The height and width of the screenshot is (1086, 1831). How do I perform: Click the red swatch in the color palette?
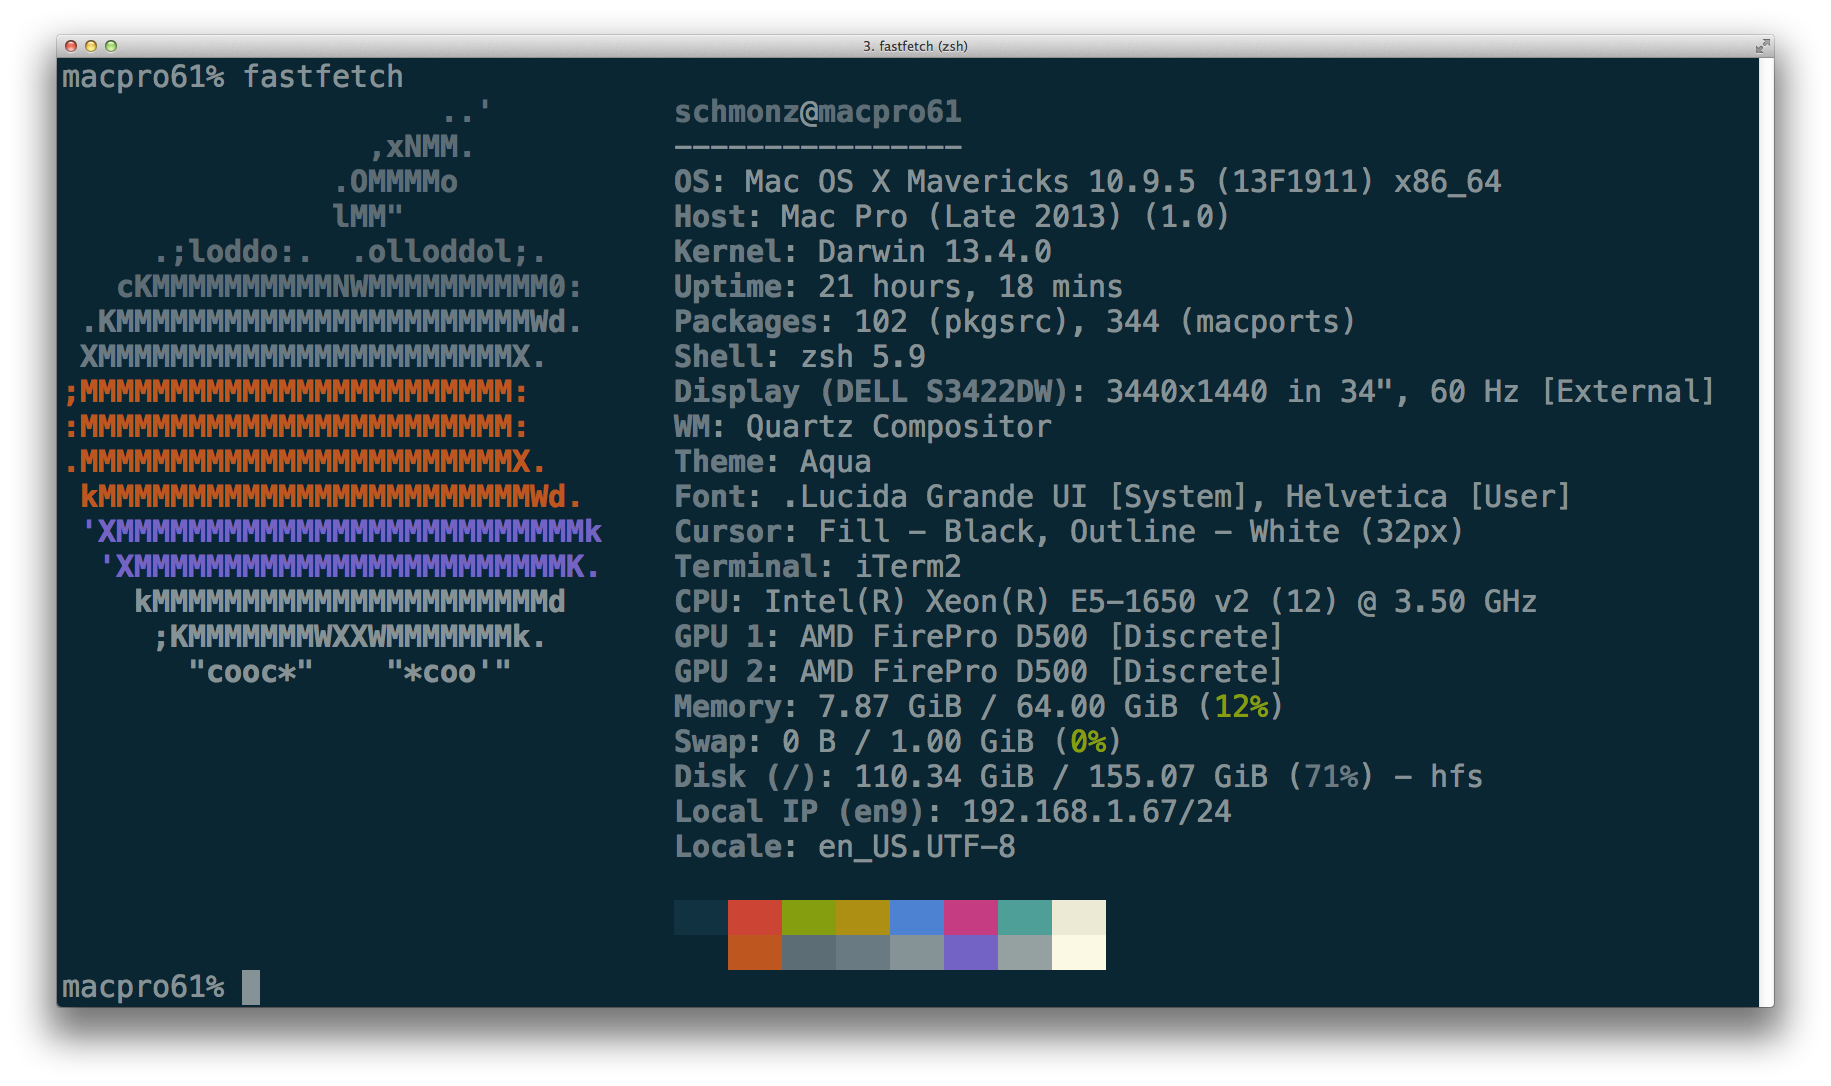click(x=754, y=917)
